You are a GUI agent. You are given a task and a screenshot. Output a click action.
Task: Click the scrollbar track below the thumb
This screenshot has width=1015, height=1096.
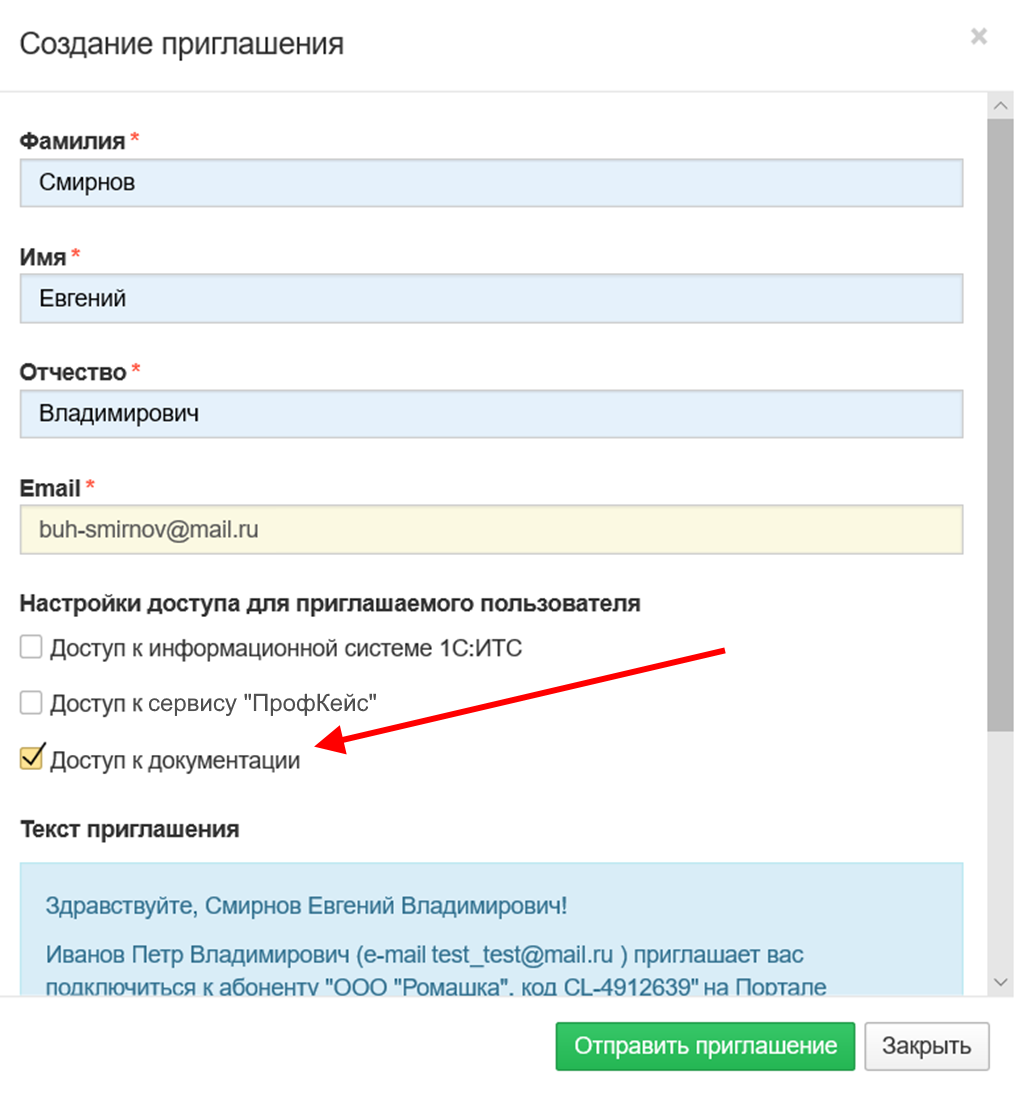tap(998, 850)
